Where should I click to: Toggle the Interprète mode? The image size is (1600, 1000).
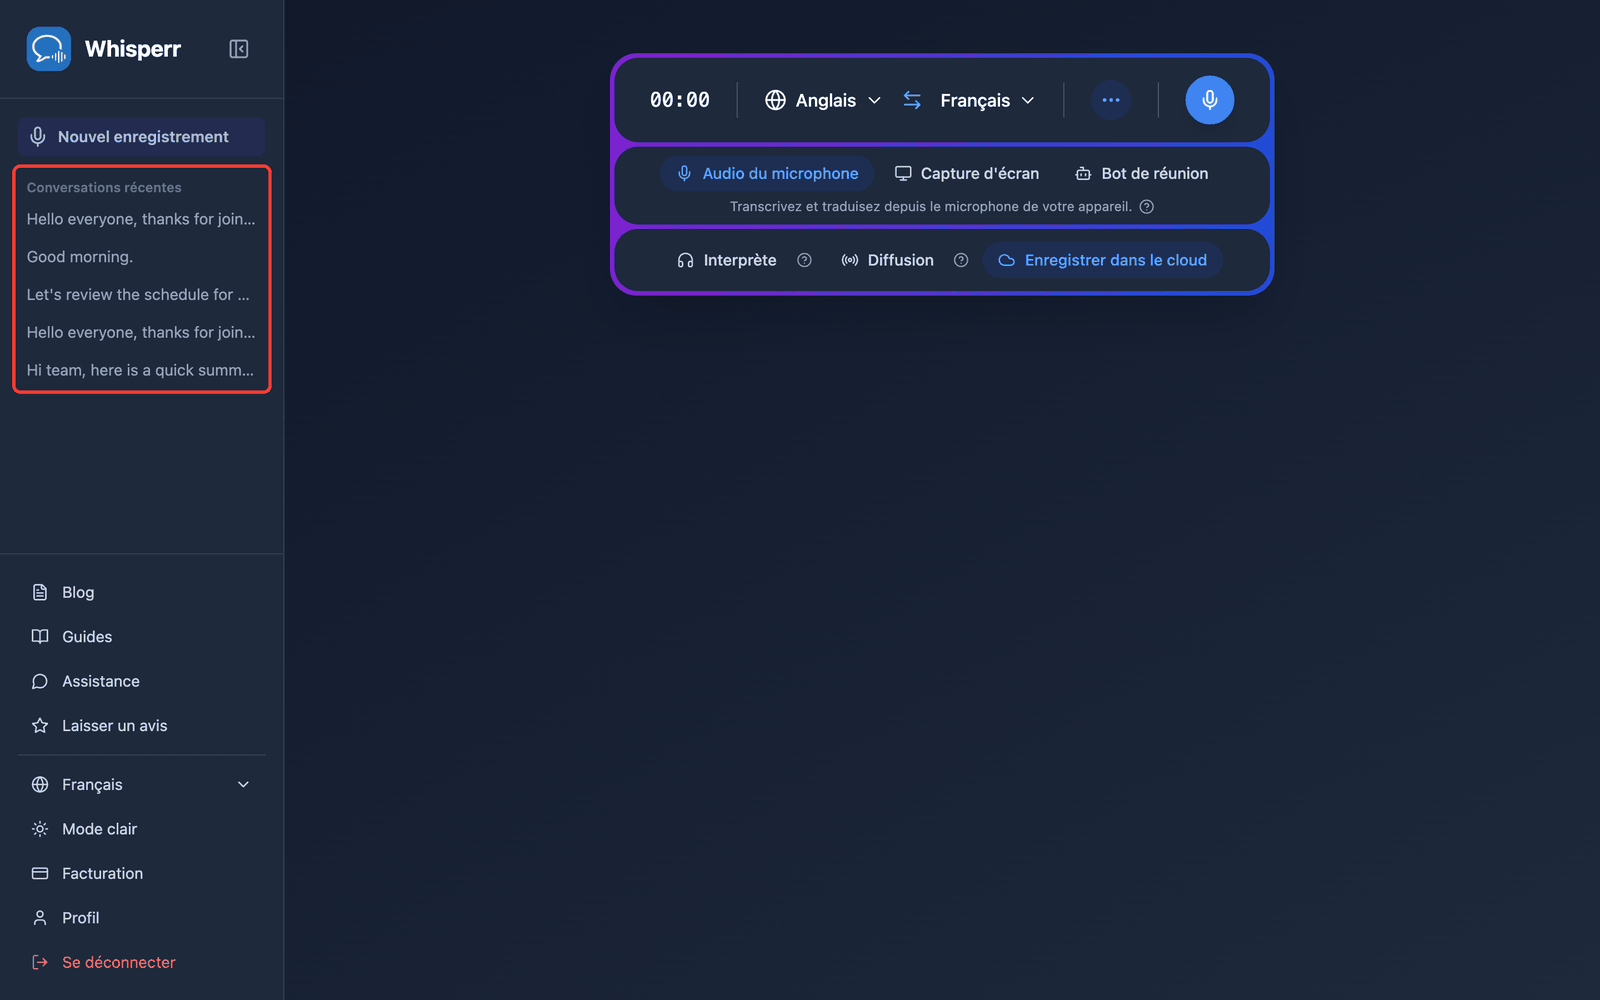[727, 260]
